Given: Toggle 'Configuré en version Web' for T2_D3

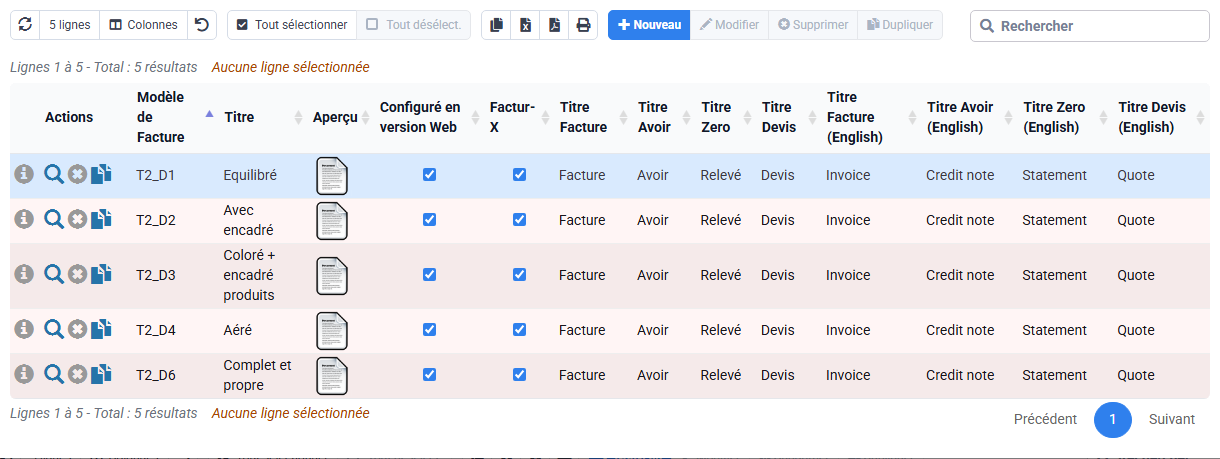Looking at the screenshot, I should click(429, 274).
